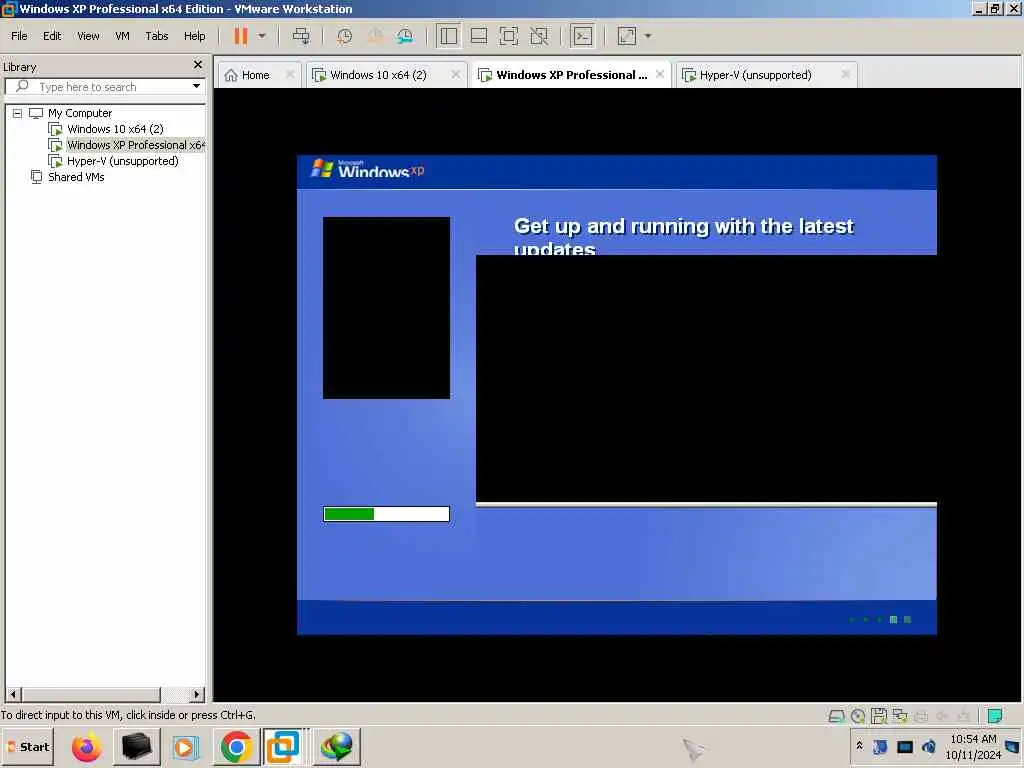
Task: Click the display tray icon beside Bluetooth
Action: coord(905,746)
